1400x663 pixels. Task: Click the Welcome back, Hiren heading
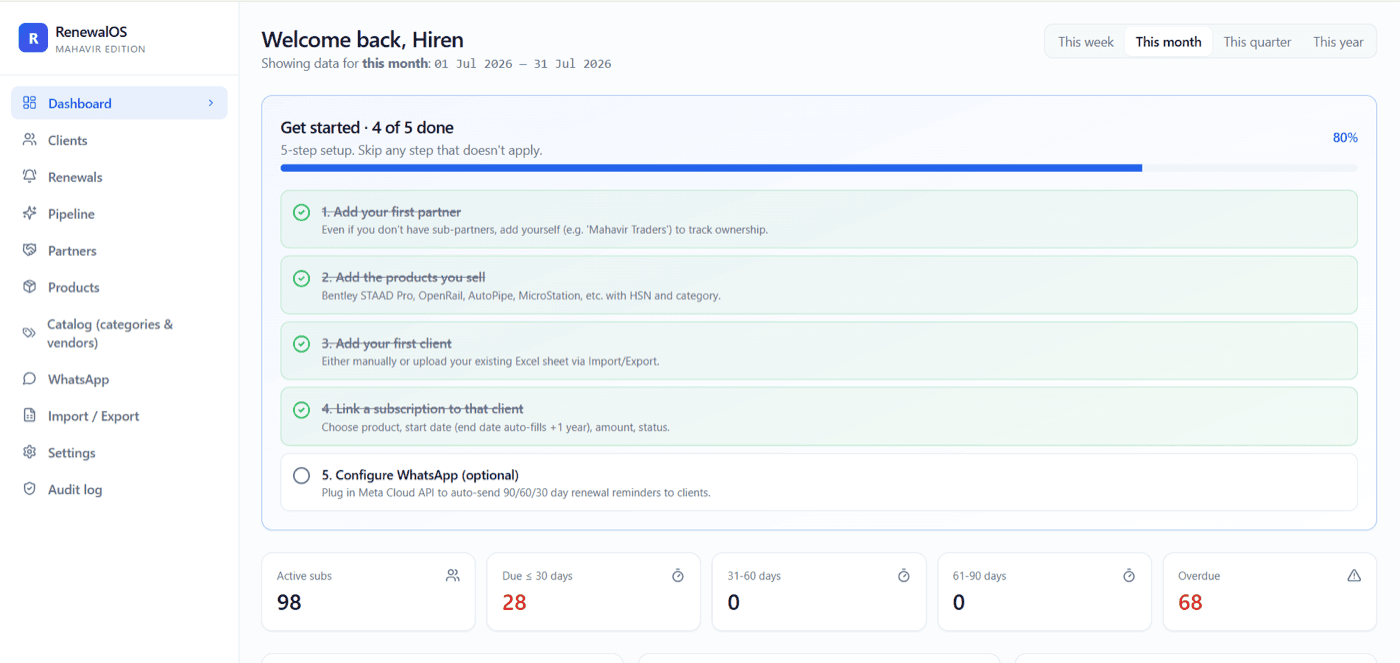[362, 40]
